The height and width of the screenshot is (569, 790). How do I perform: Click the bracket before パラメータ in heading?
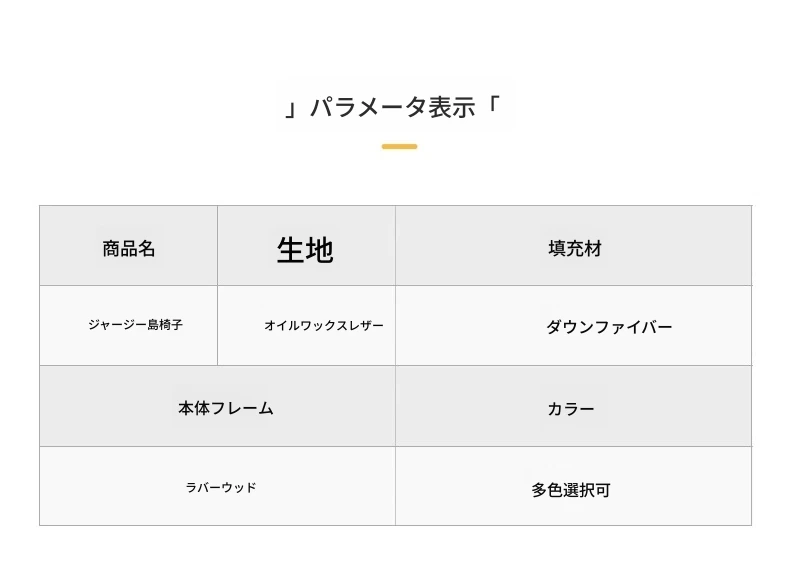[x=291, y=109]
